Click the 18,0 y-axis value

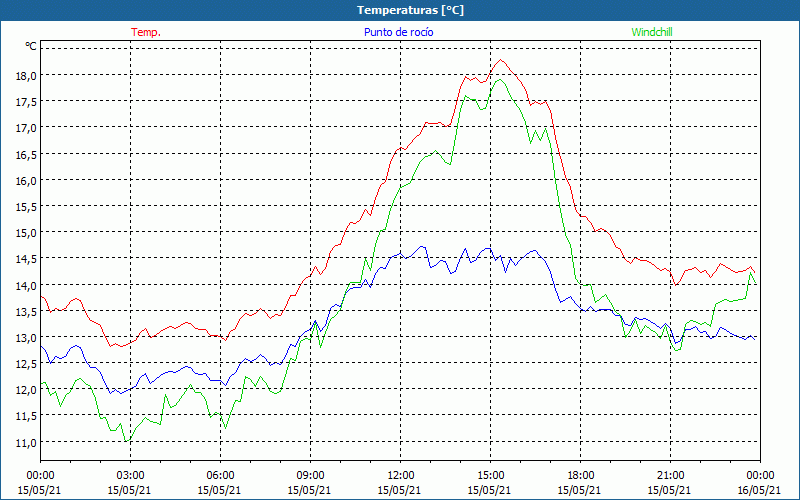(27, 76)
